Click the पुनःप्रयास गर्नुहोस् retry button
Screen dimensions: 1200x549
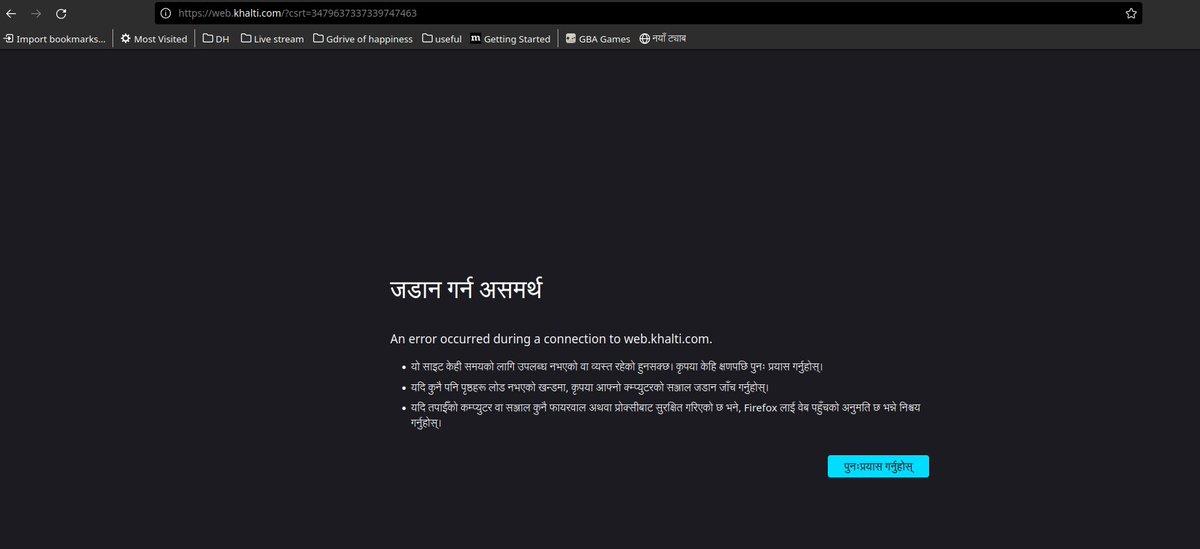(878, 467)
